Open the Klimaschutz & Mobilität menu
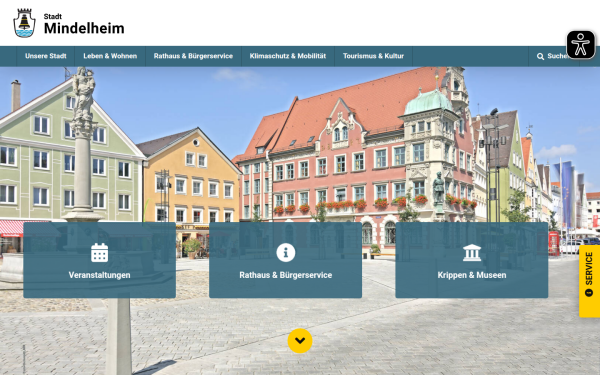 coord(288,56)
